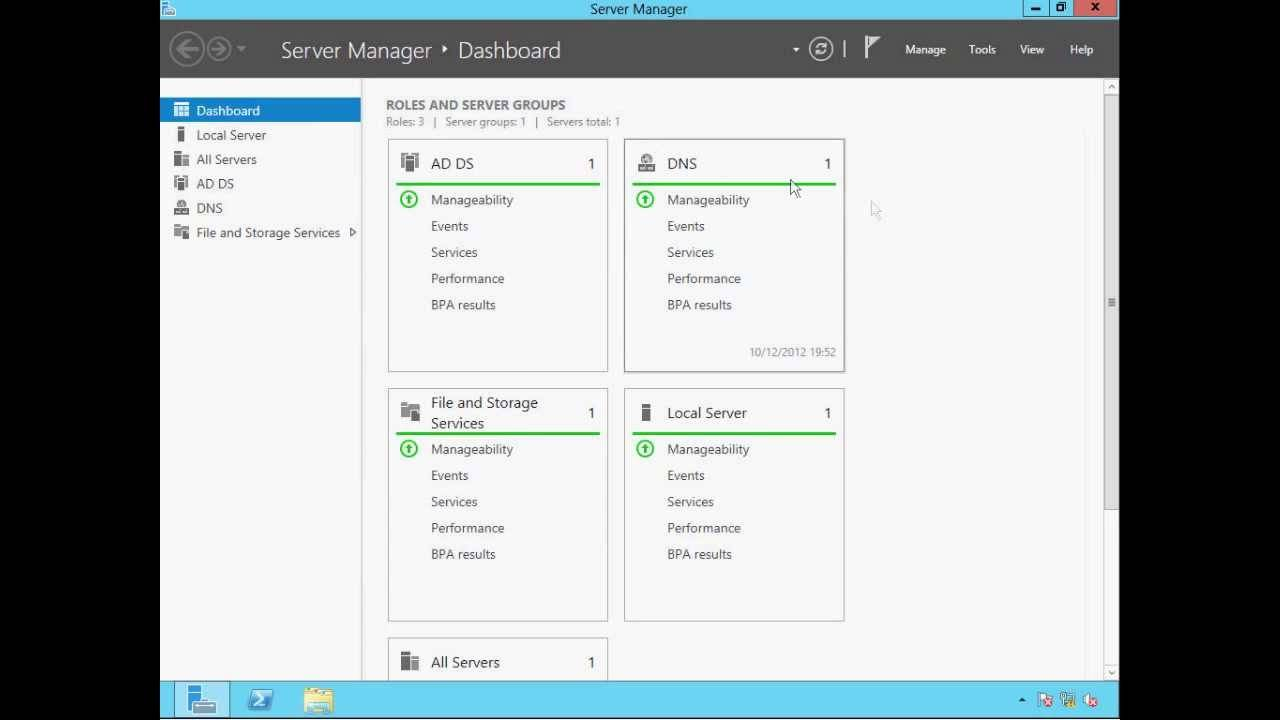The height and width of the screenshot is (720, 1280).
Task: Open the notifications flag icon
Action: click(872, 48)
